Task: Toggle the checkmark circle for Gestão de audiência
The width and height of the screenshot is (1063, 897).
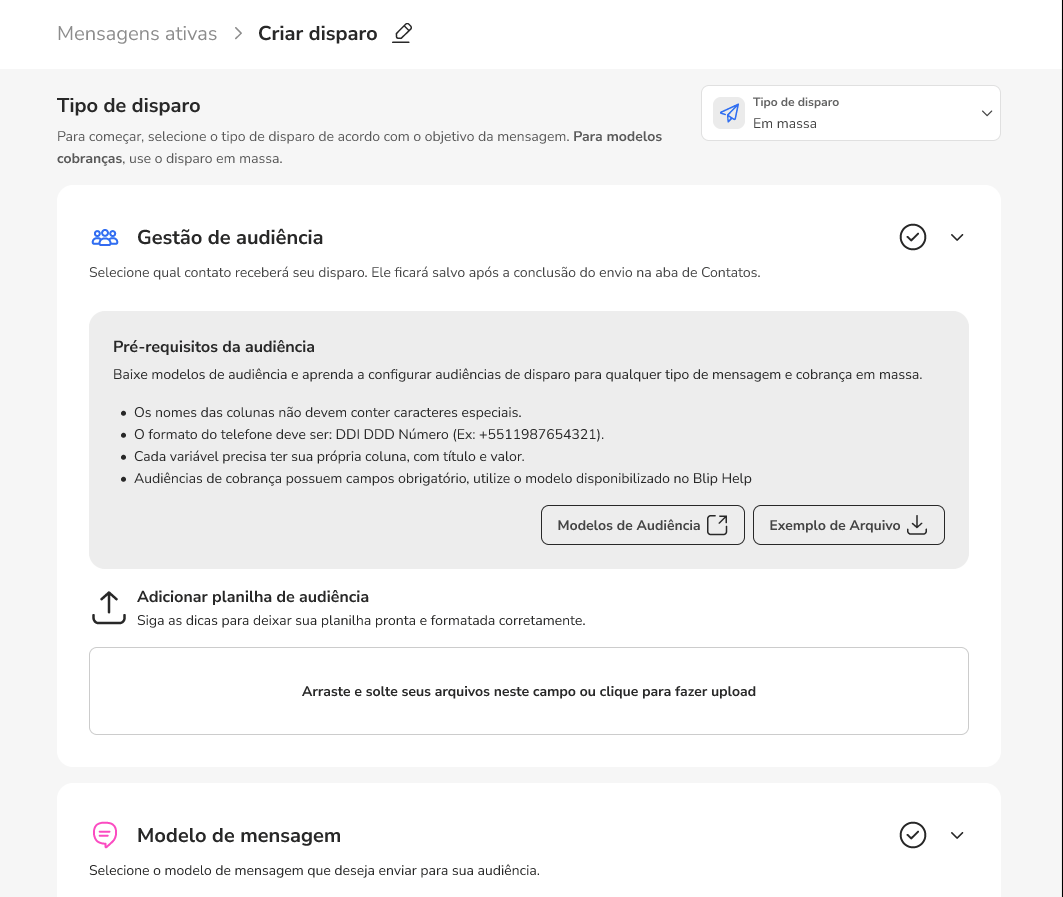Action: pyautogui.click(x=913, y=237)
